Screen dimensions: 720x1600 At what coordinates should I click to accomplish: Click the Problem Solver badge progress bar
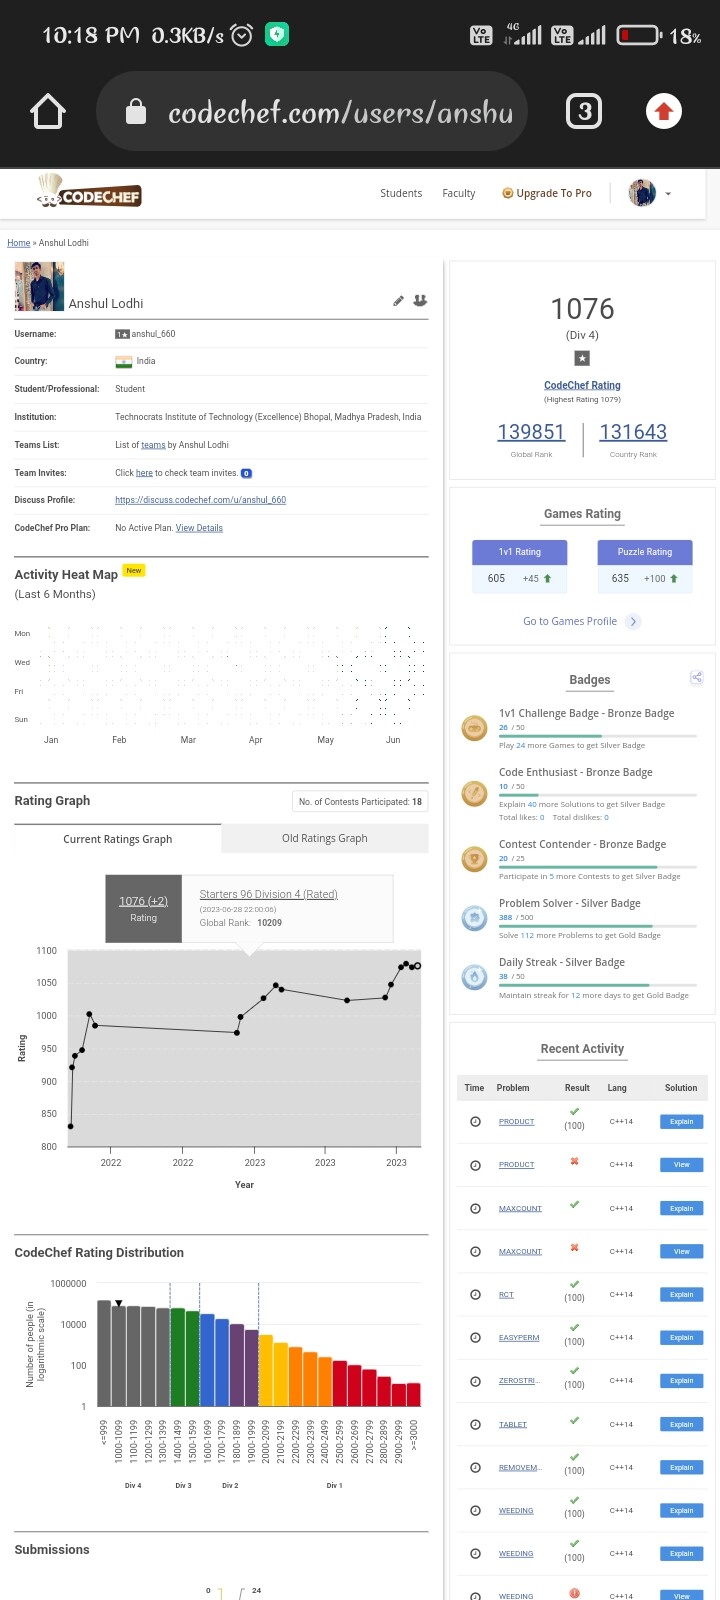tap(598, 927)
